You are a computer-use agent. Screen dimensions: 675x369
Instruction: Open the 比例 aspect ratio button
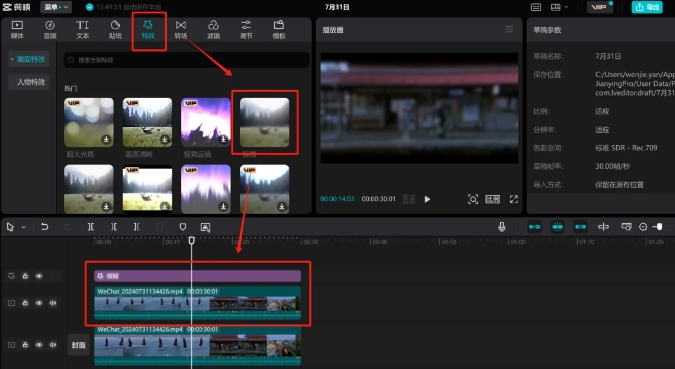(492, 199)
